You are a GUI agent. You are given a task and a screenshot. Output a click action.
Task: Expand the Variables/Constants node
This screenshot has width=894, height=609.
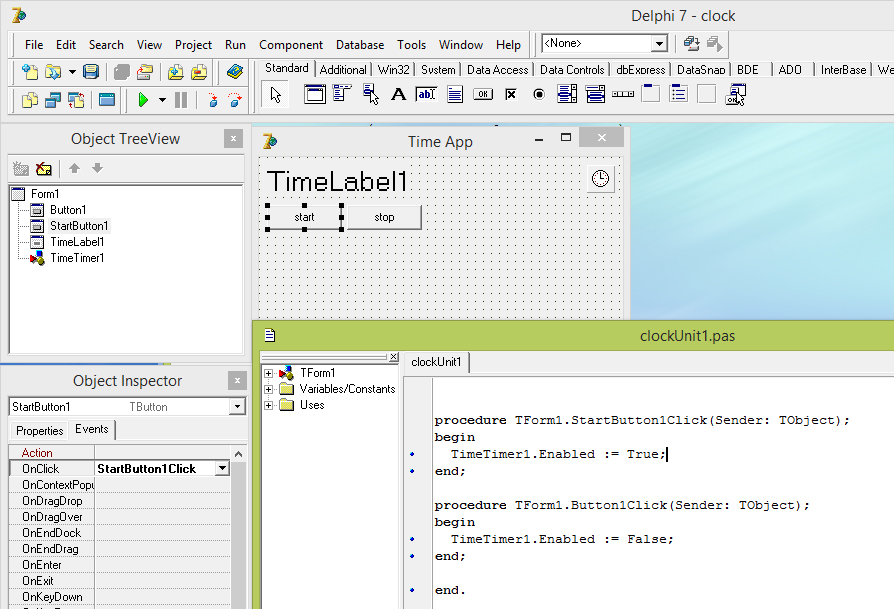268,389
